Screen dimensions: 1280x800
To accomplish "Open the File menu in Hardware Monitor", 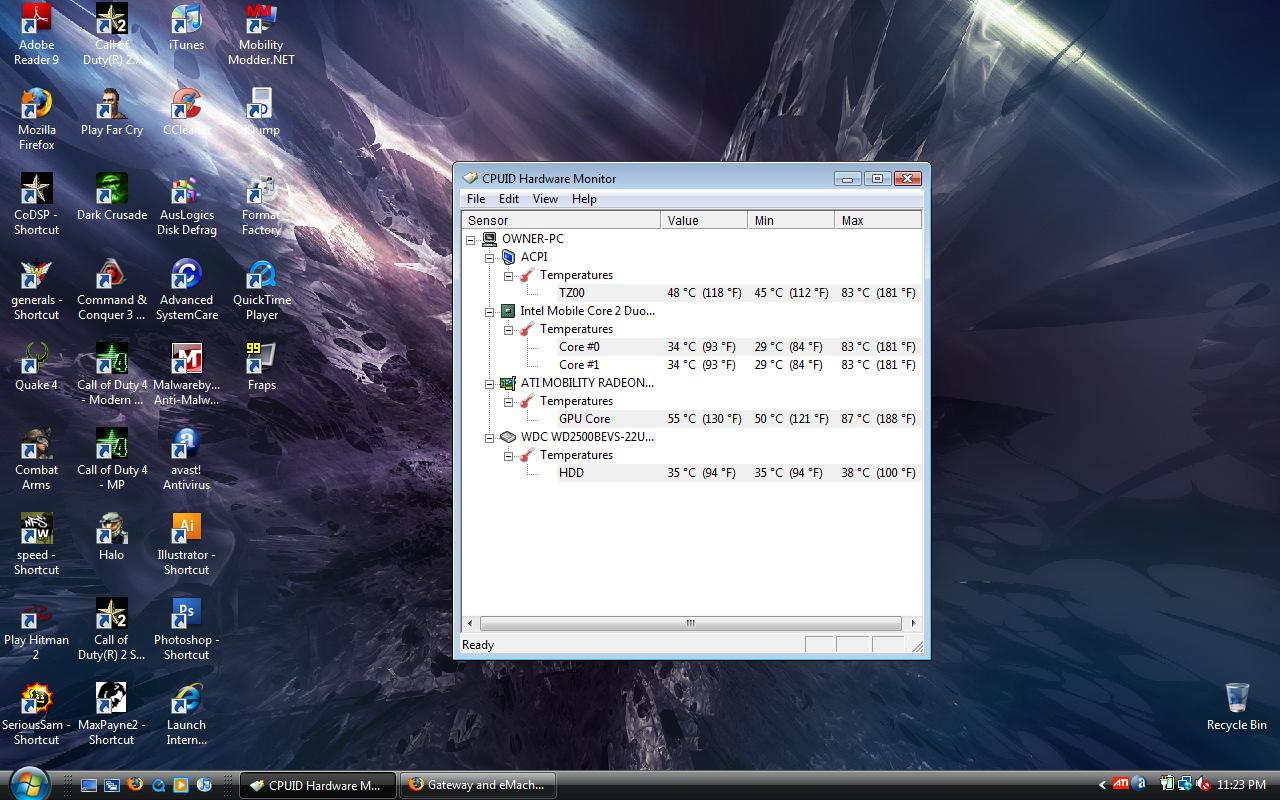I will tap(476, 199).
